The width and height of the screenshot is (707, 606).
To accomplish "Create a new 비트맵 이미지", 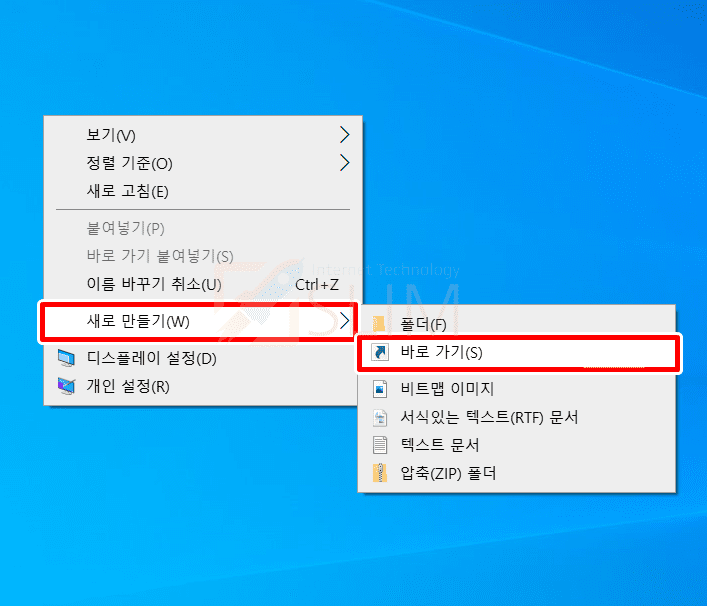I will coord(517,389).
